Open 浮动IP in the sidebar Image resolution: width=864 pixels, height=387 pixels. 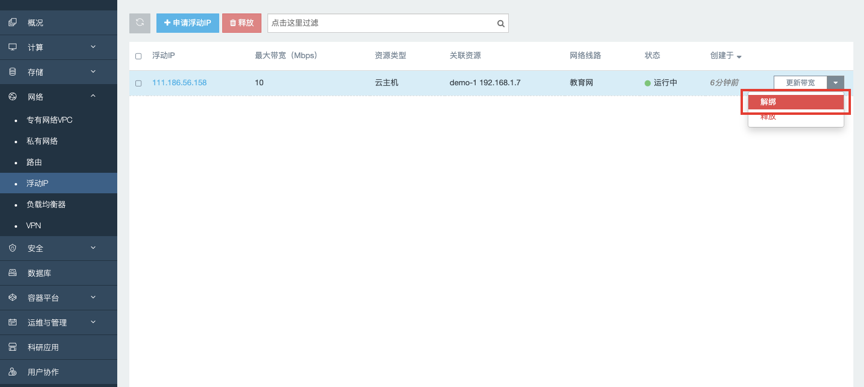pyautogui.click(x=58, y=183)
